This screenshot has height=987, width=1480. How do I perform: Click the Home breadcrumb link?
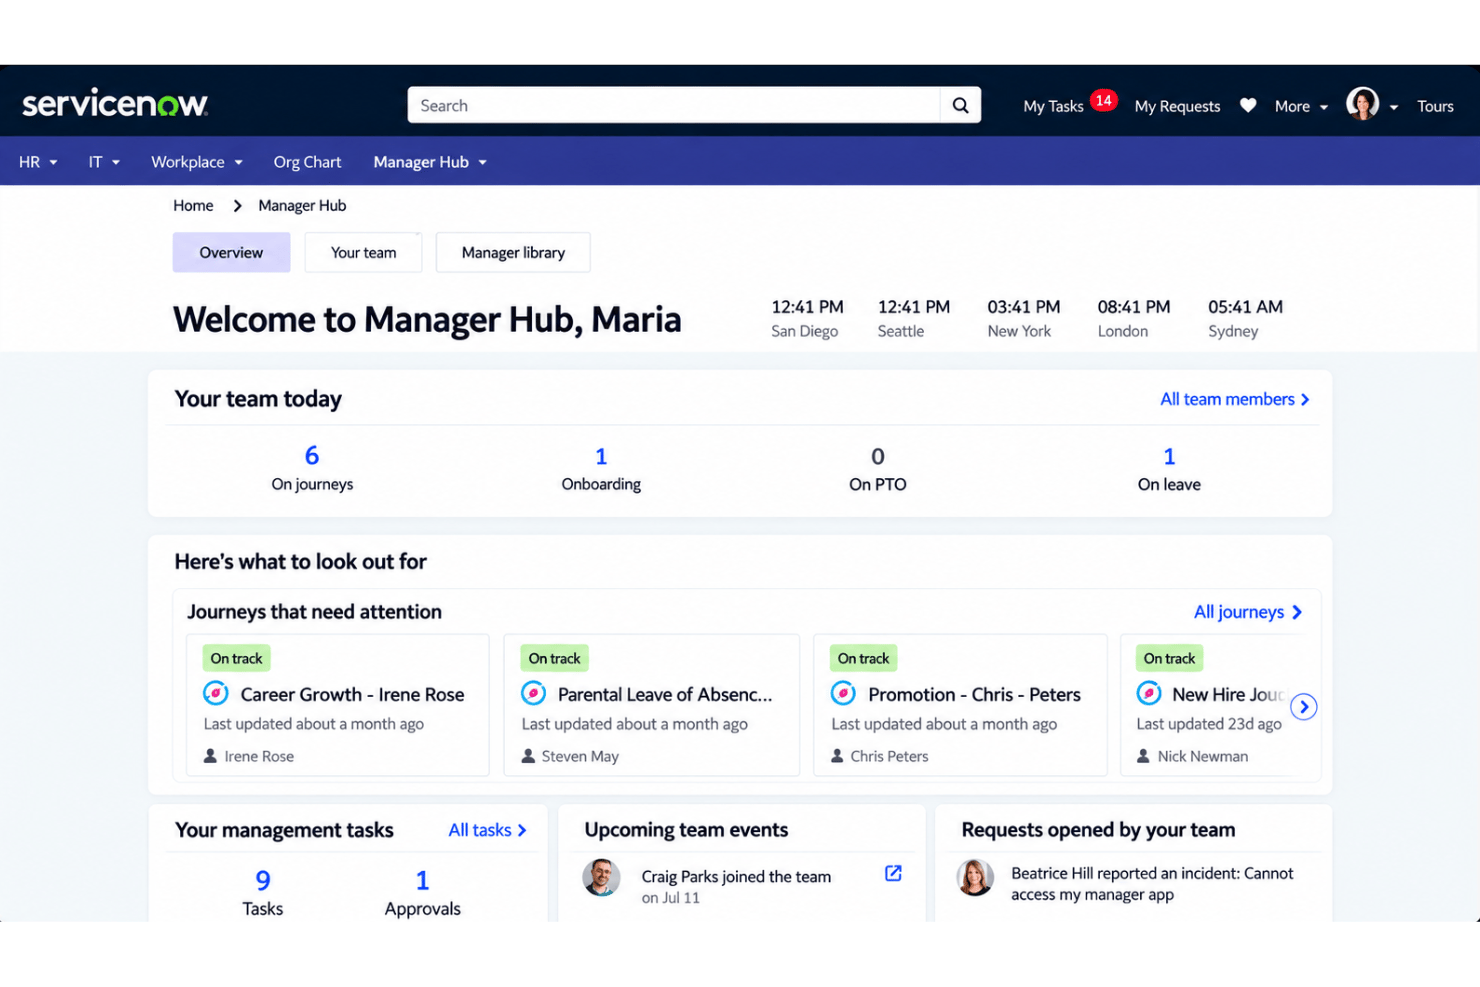(193, 205)
